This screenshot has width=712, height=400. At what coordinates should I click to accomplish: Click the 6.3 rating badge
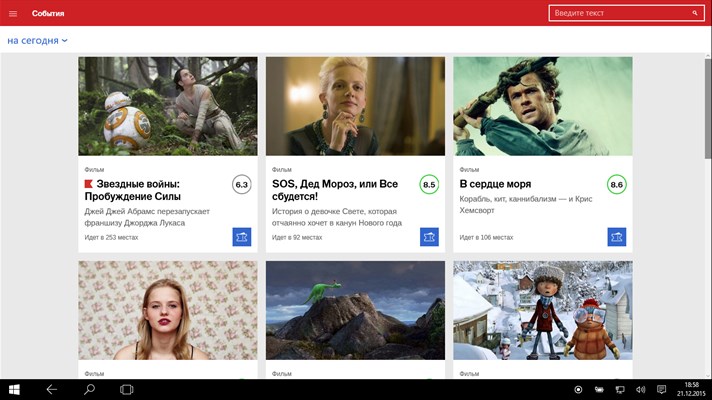[x=242, y=185]
